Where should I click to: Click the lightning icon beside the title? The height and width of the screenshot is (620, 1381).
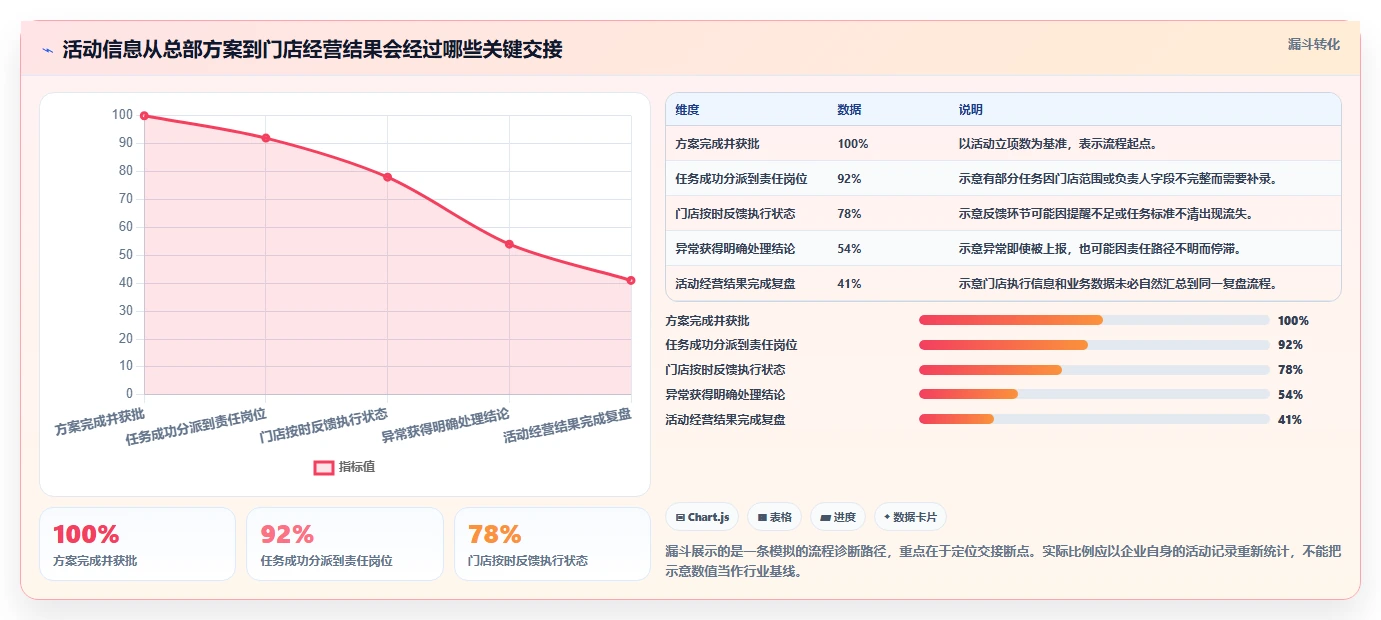[47, 50]
